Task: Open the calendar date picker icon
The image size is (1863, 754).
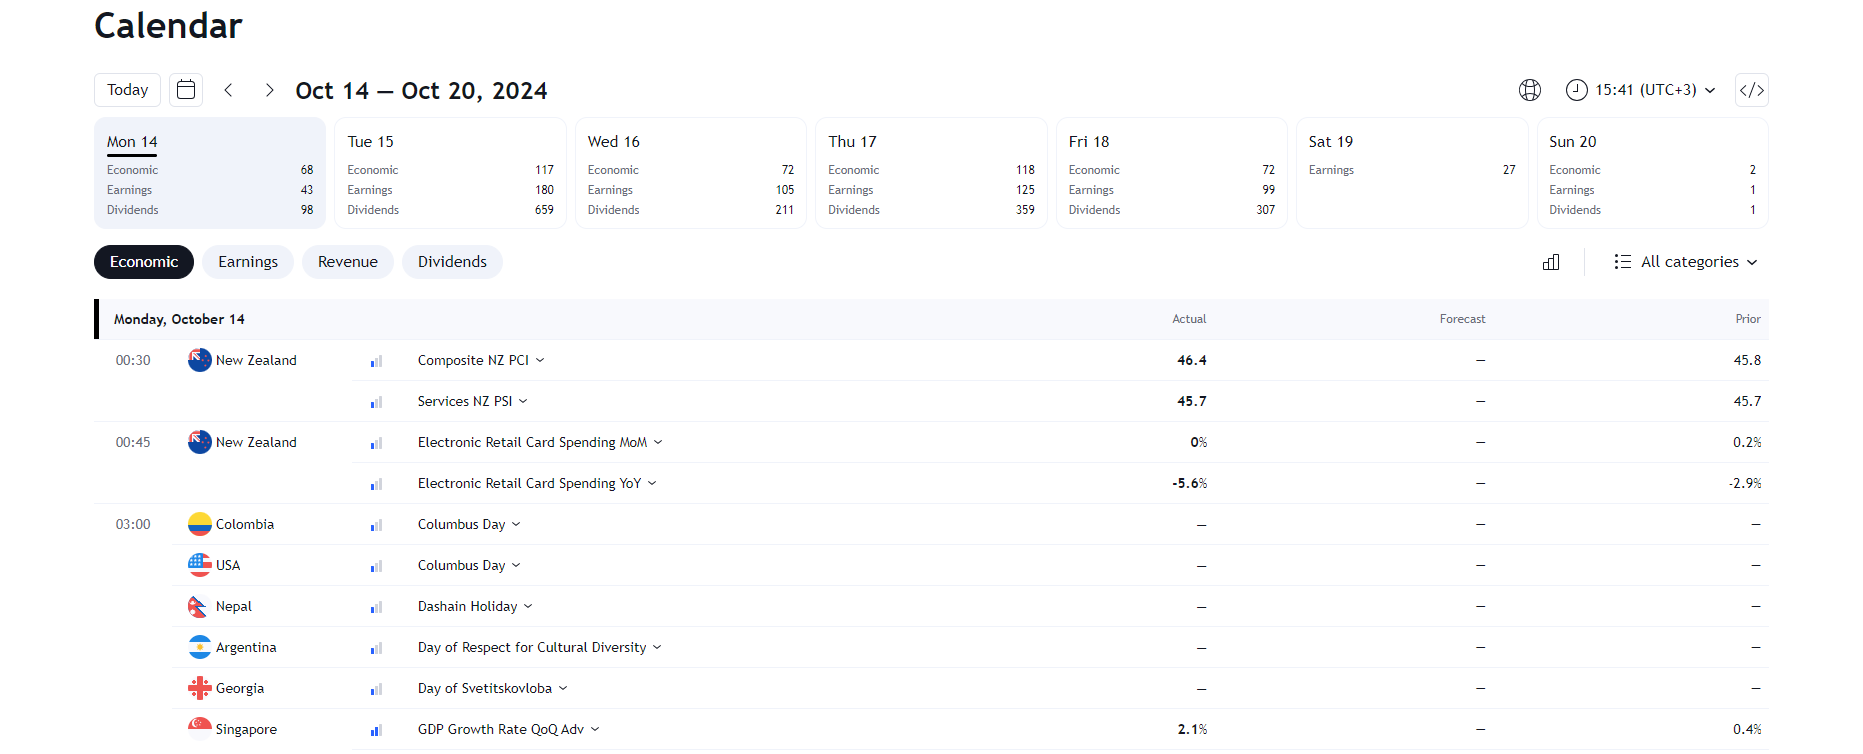Action: [x=186, y=90]
